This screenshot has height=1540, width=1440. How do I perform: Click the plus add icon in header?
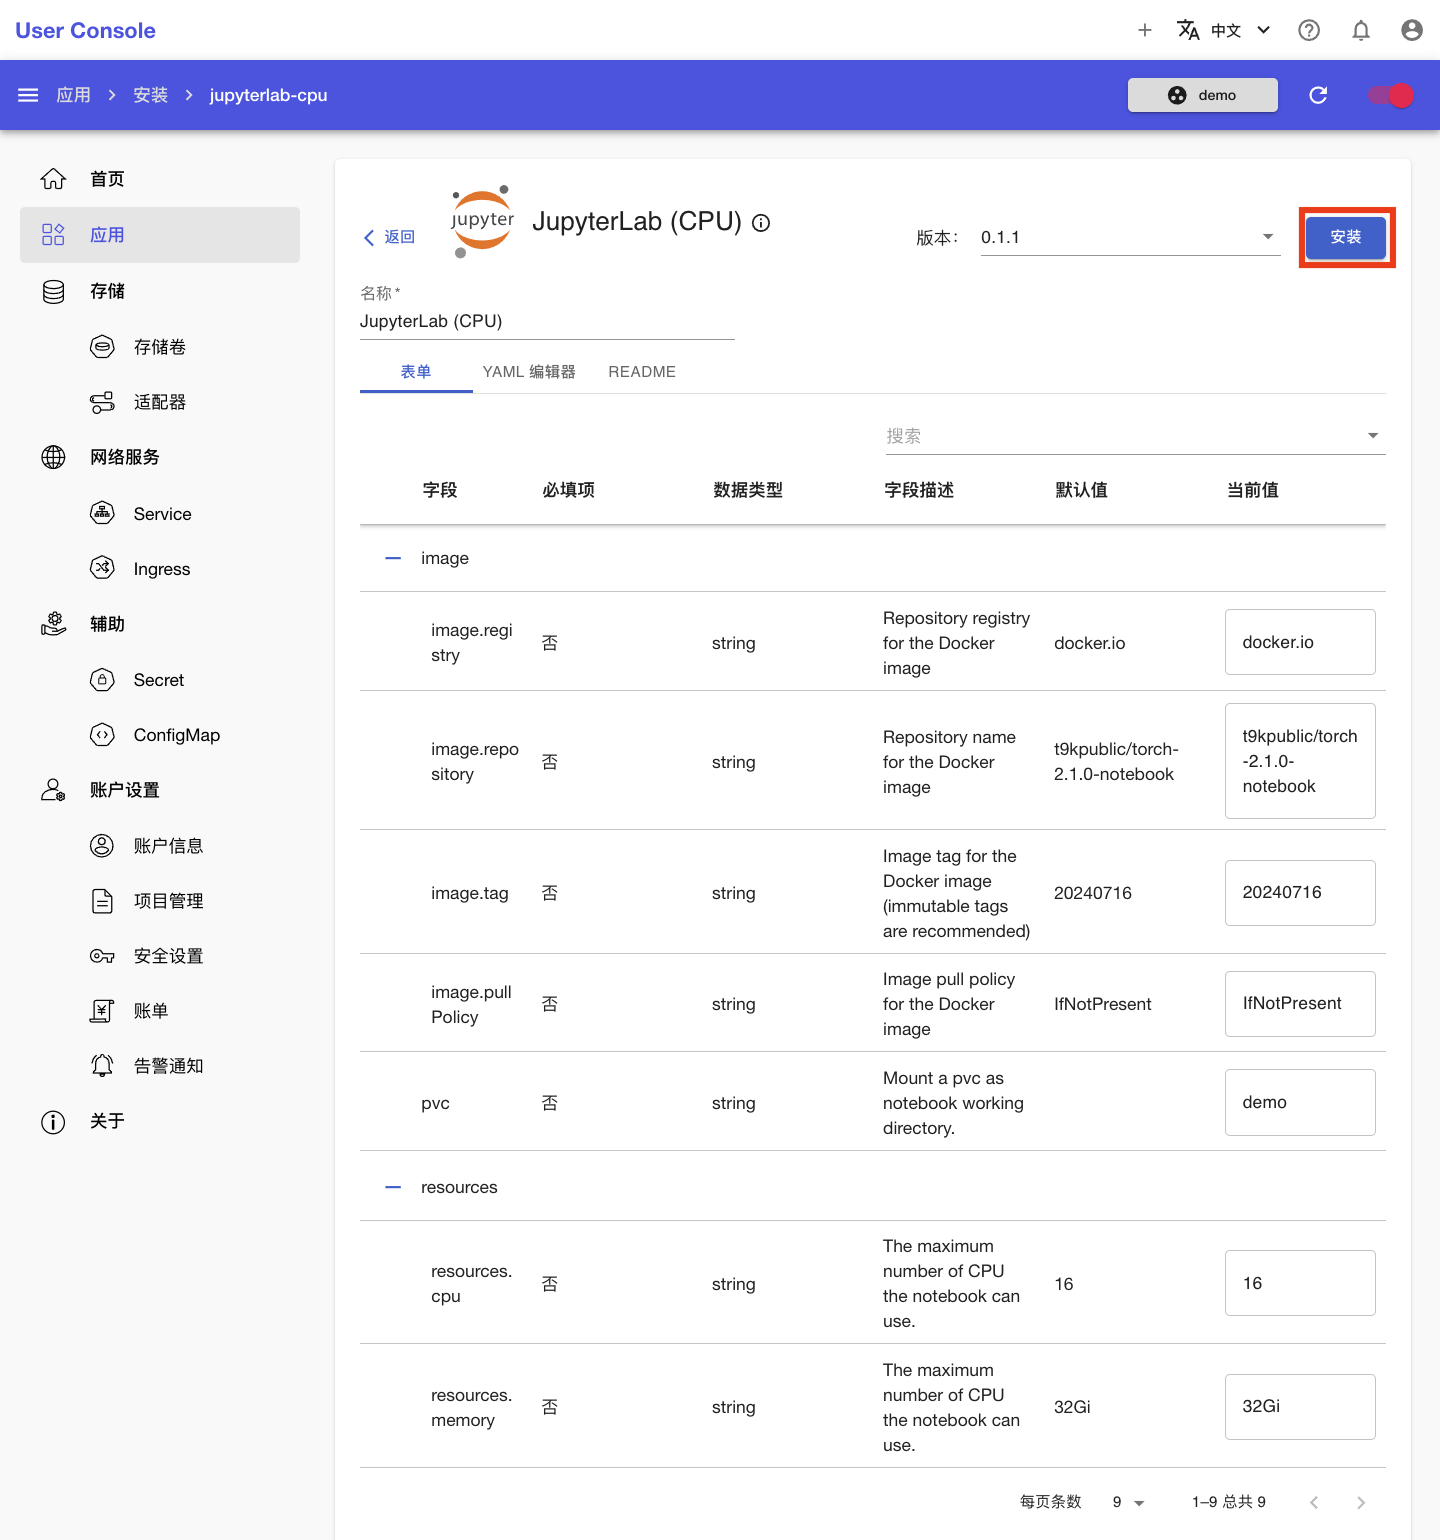tap(1145, 30)
